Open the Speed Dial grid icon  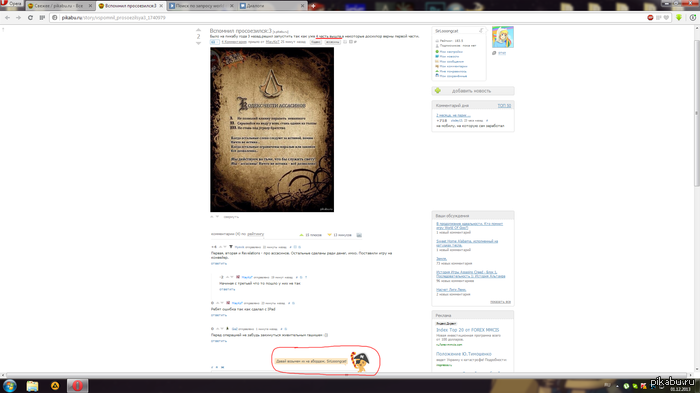42,17
